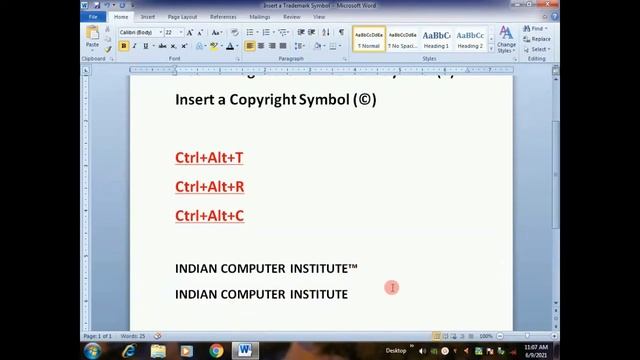Toggle Show/Hide paragraph marks
Viewport: 640px width, 360px height.
[x=341, y=32]
